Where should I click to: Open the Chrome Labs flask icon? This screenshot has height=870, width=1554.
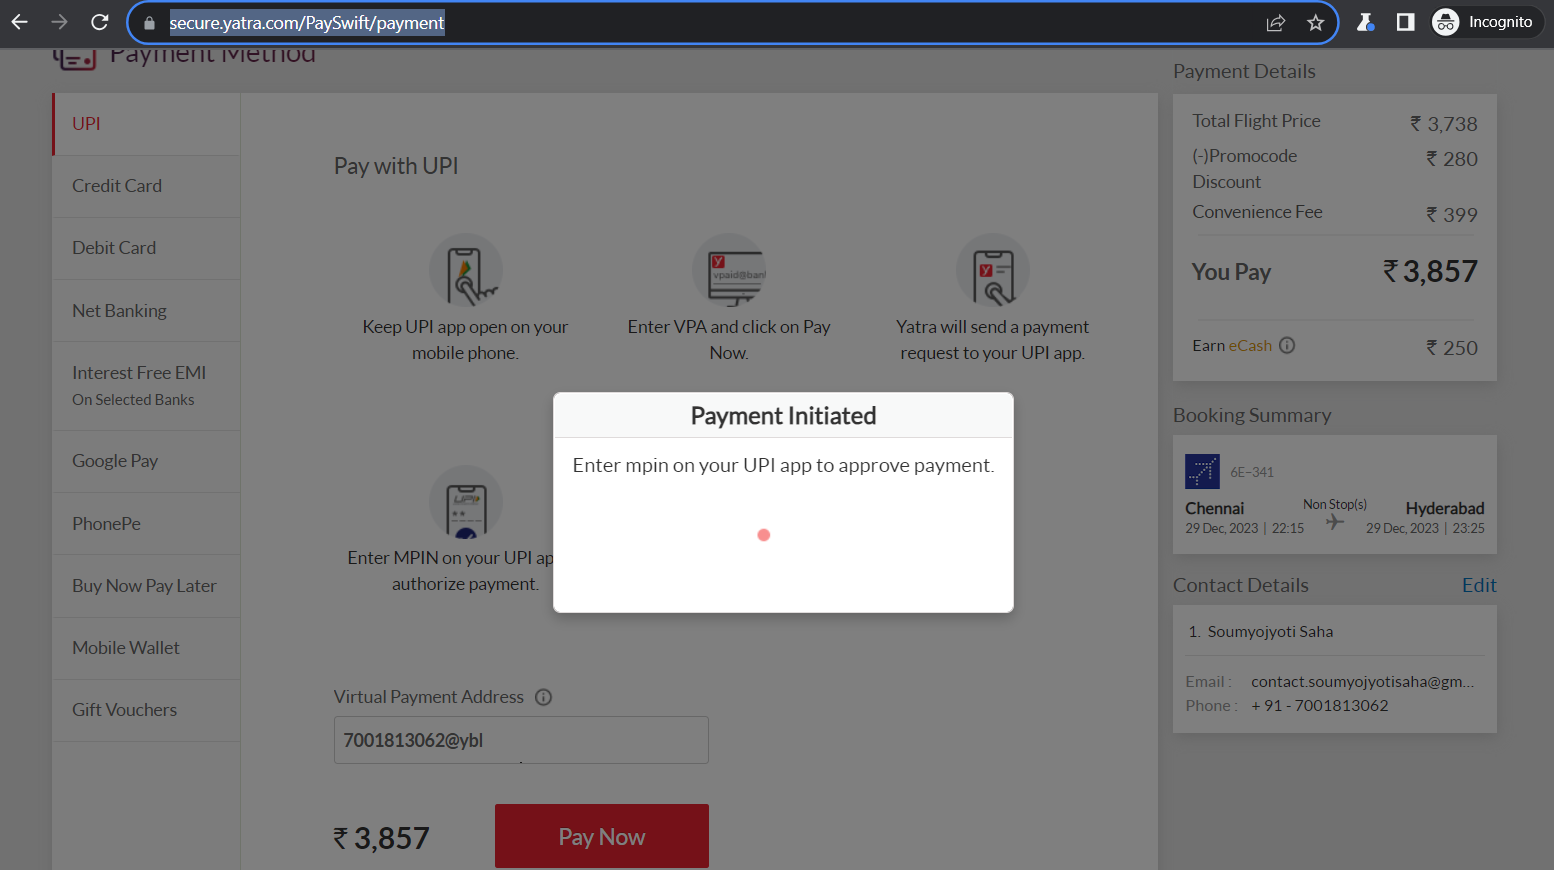tap(1365, 22)
